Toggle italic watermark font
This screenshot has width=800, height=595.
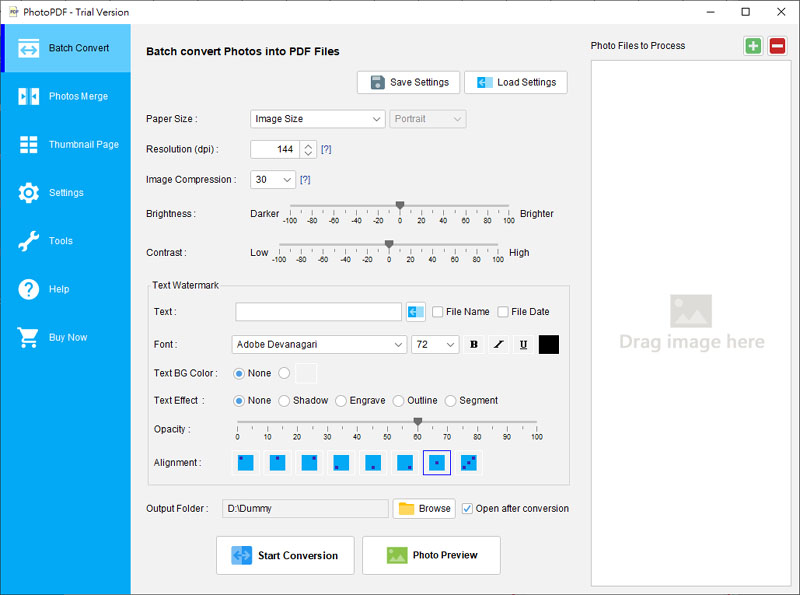tap(498, 344)
